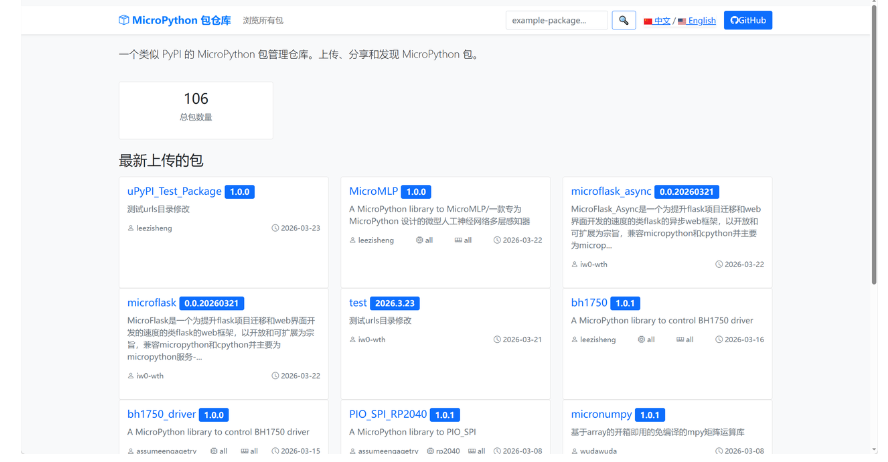Image resolution: width=888 pixels, height=462 pixels.
Task: Click the MicroPython package cube logo icon
Action: coord(123,20)
